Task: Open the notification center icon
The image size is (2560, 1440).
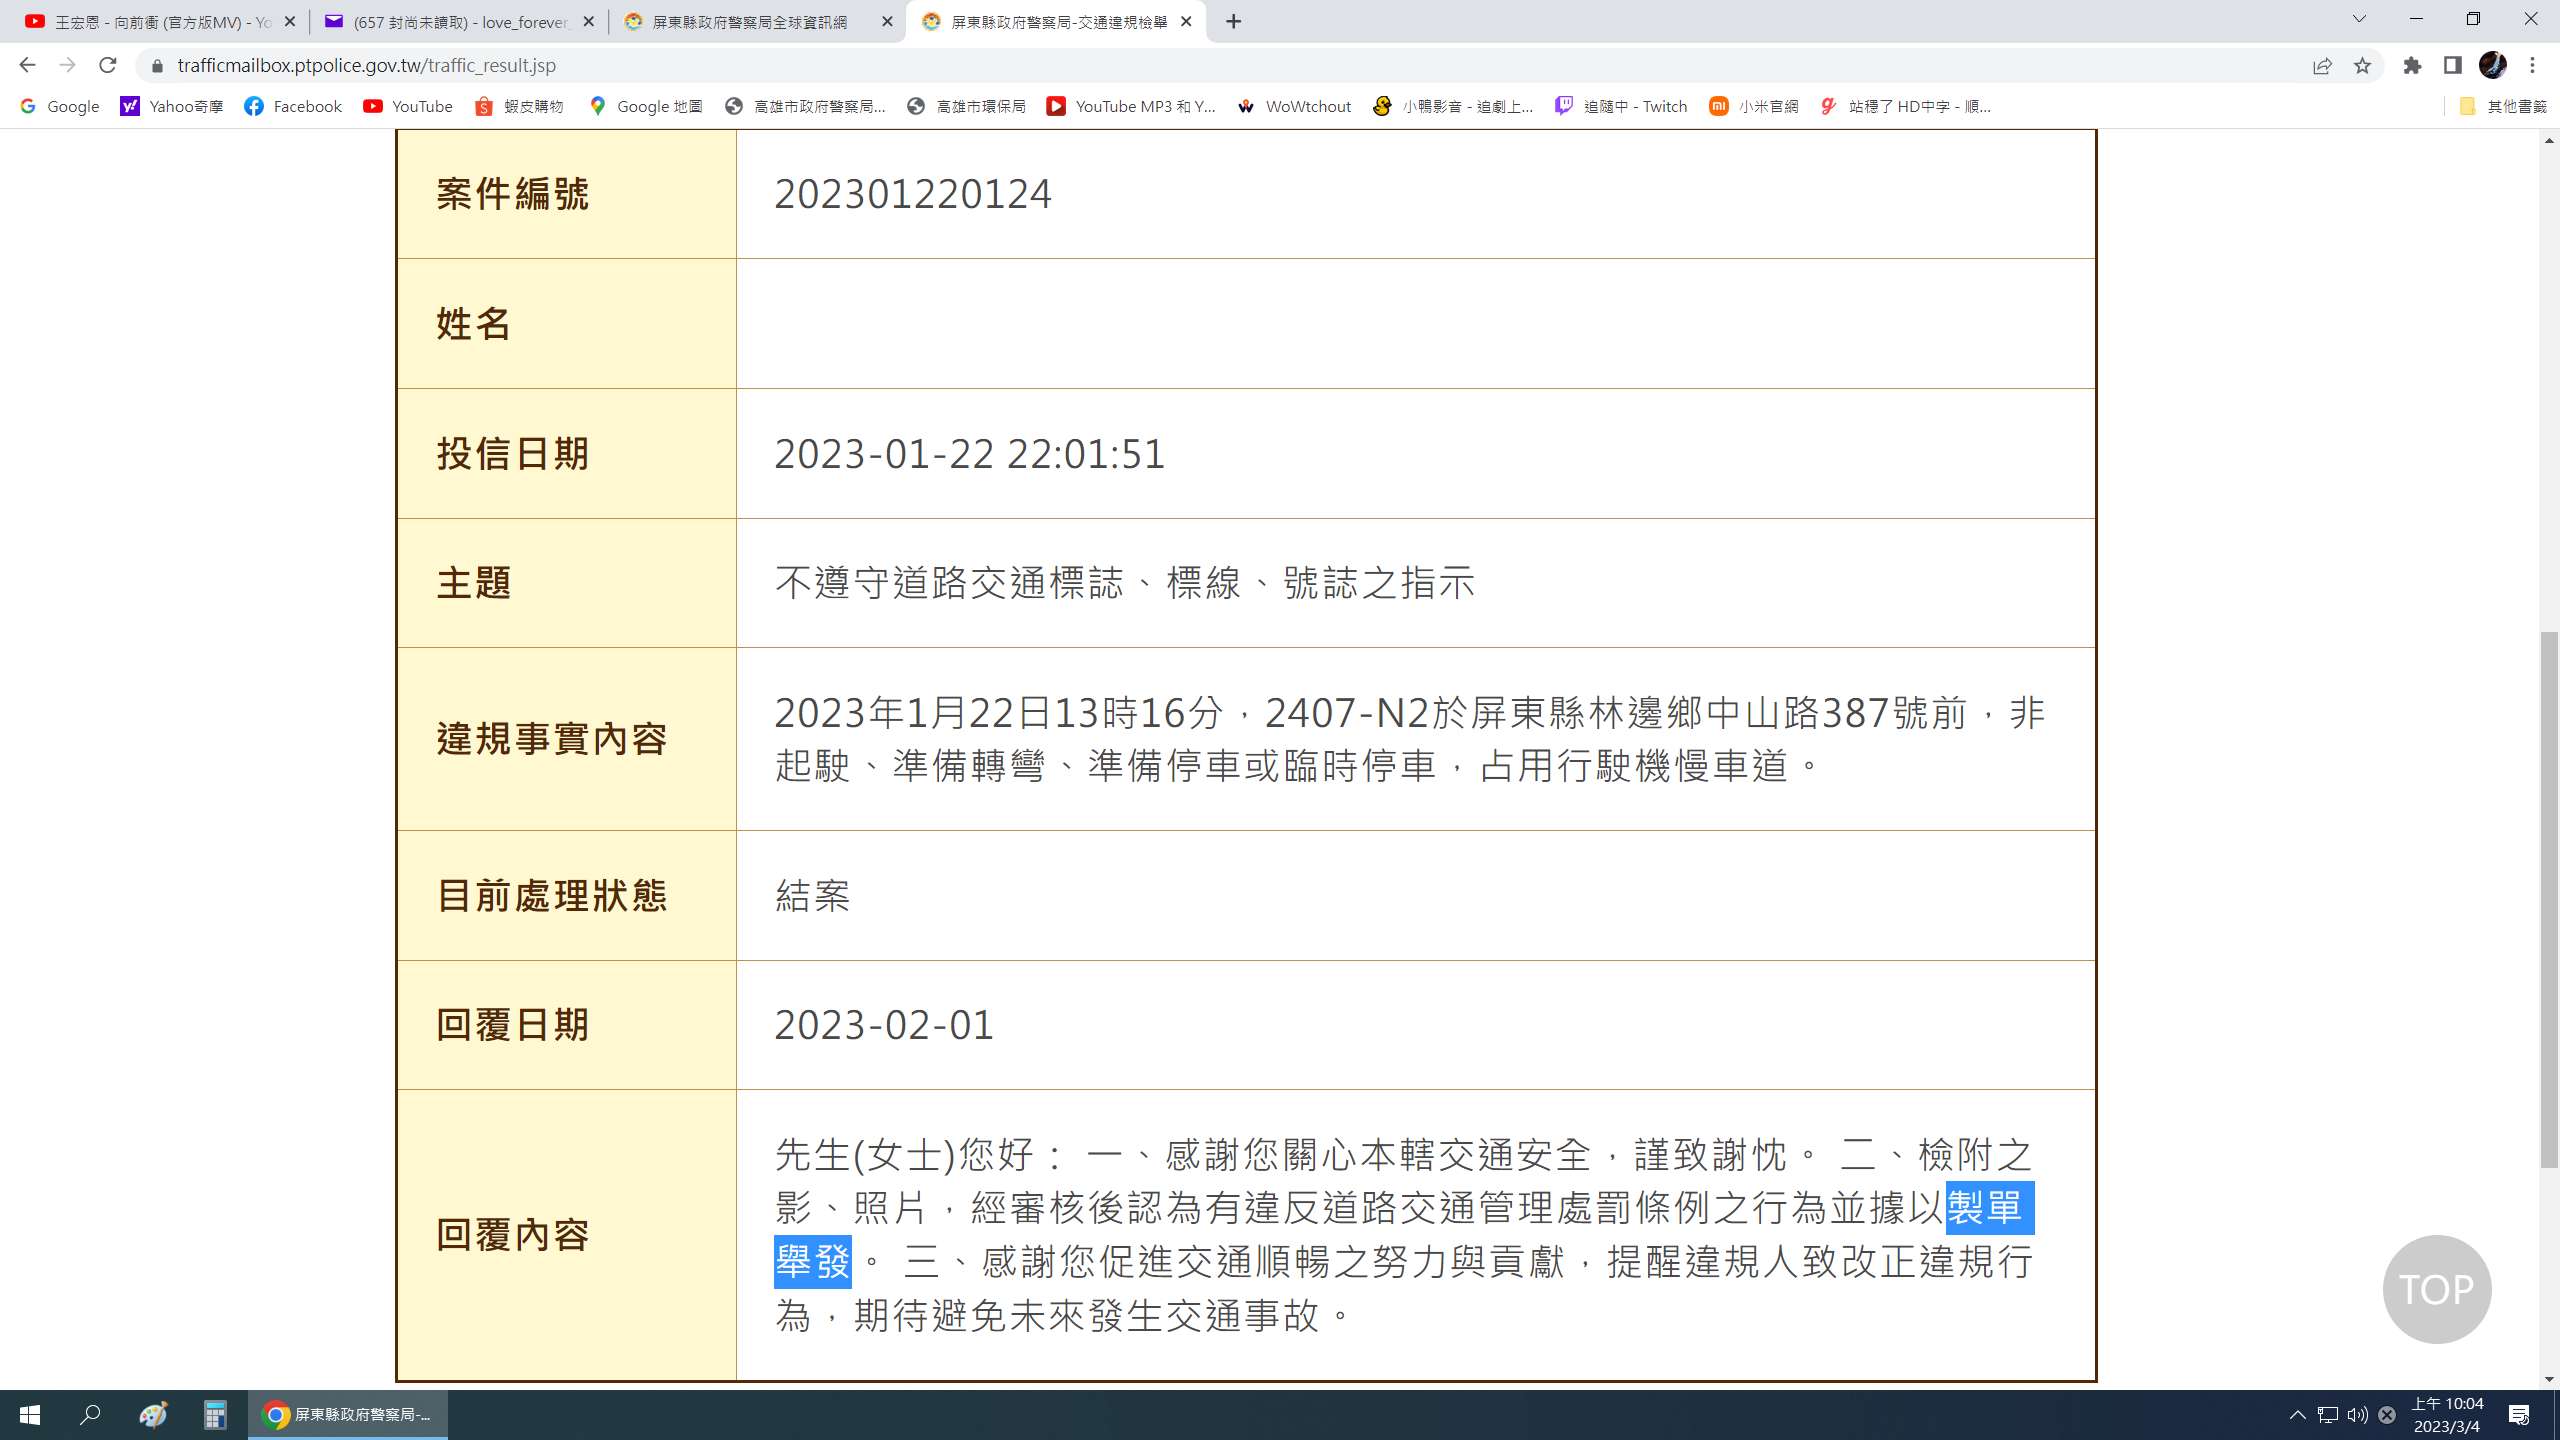Action: point(2519,1415)
